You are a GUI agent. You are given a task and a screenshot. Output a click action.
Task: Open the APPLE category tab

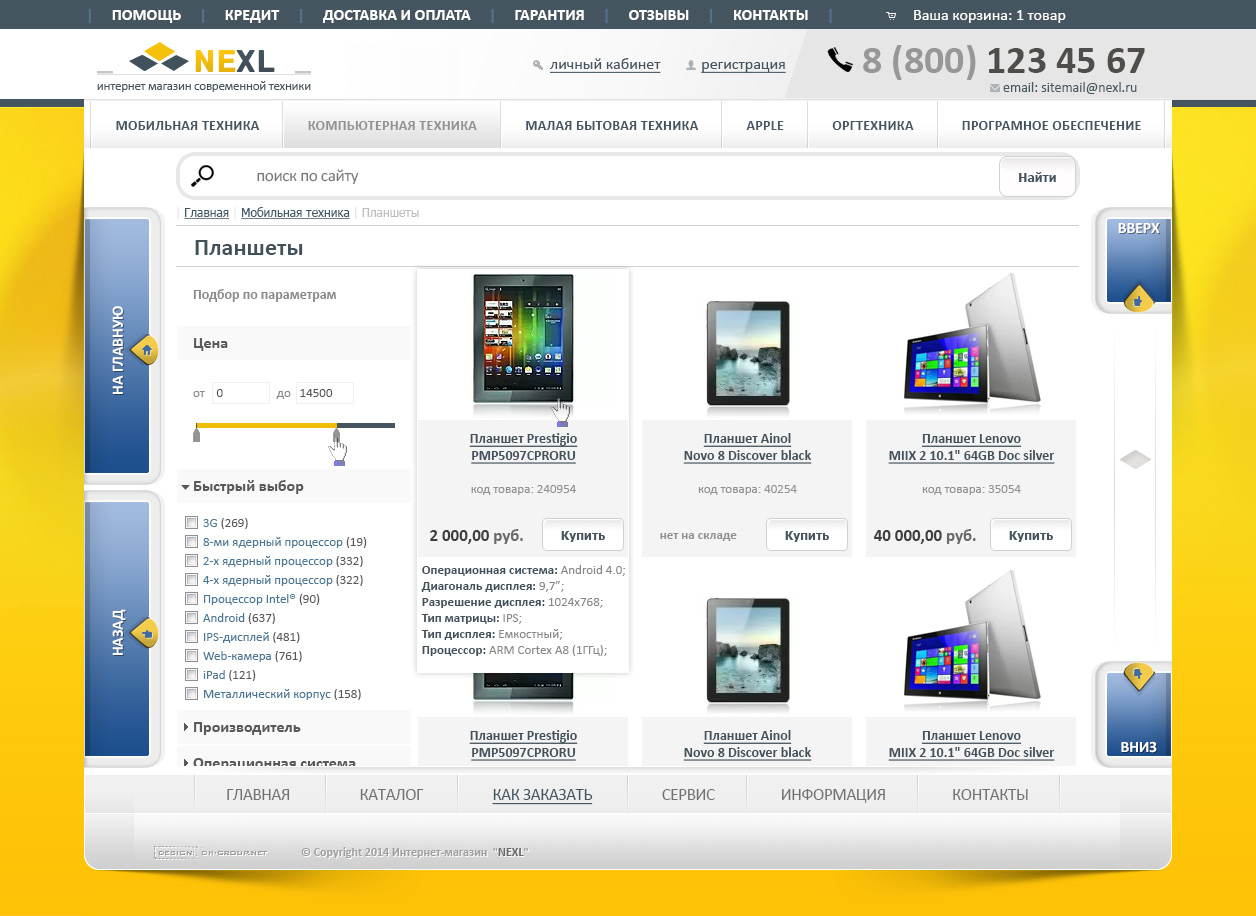click(765, 125)
